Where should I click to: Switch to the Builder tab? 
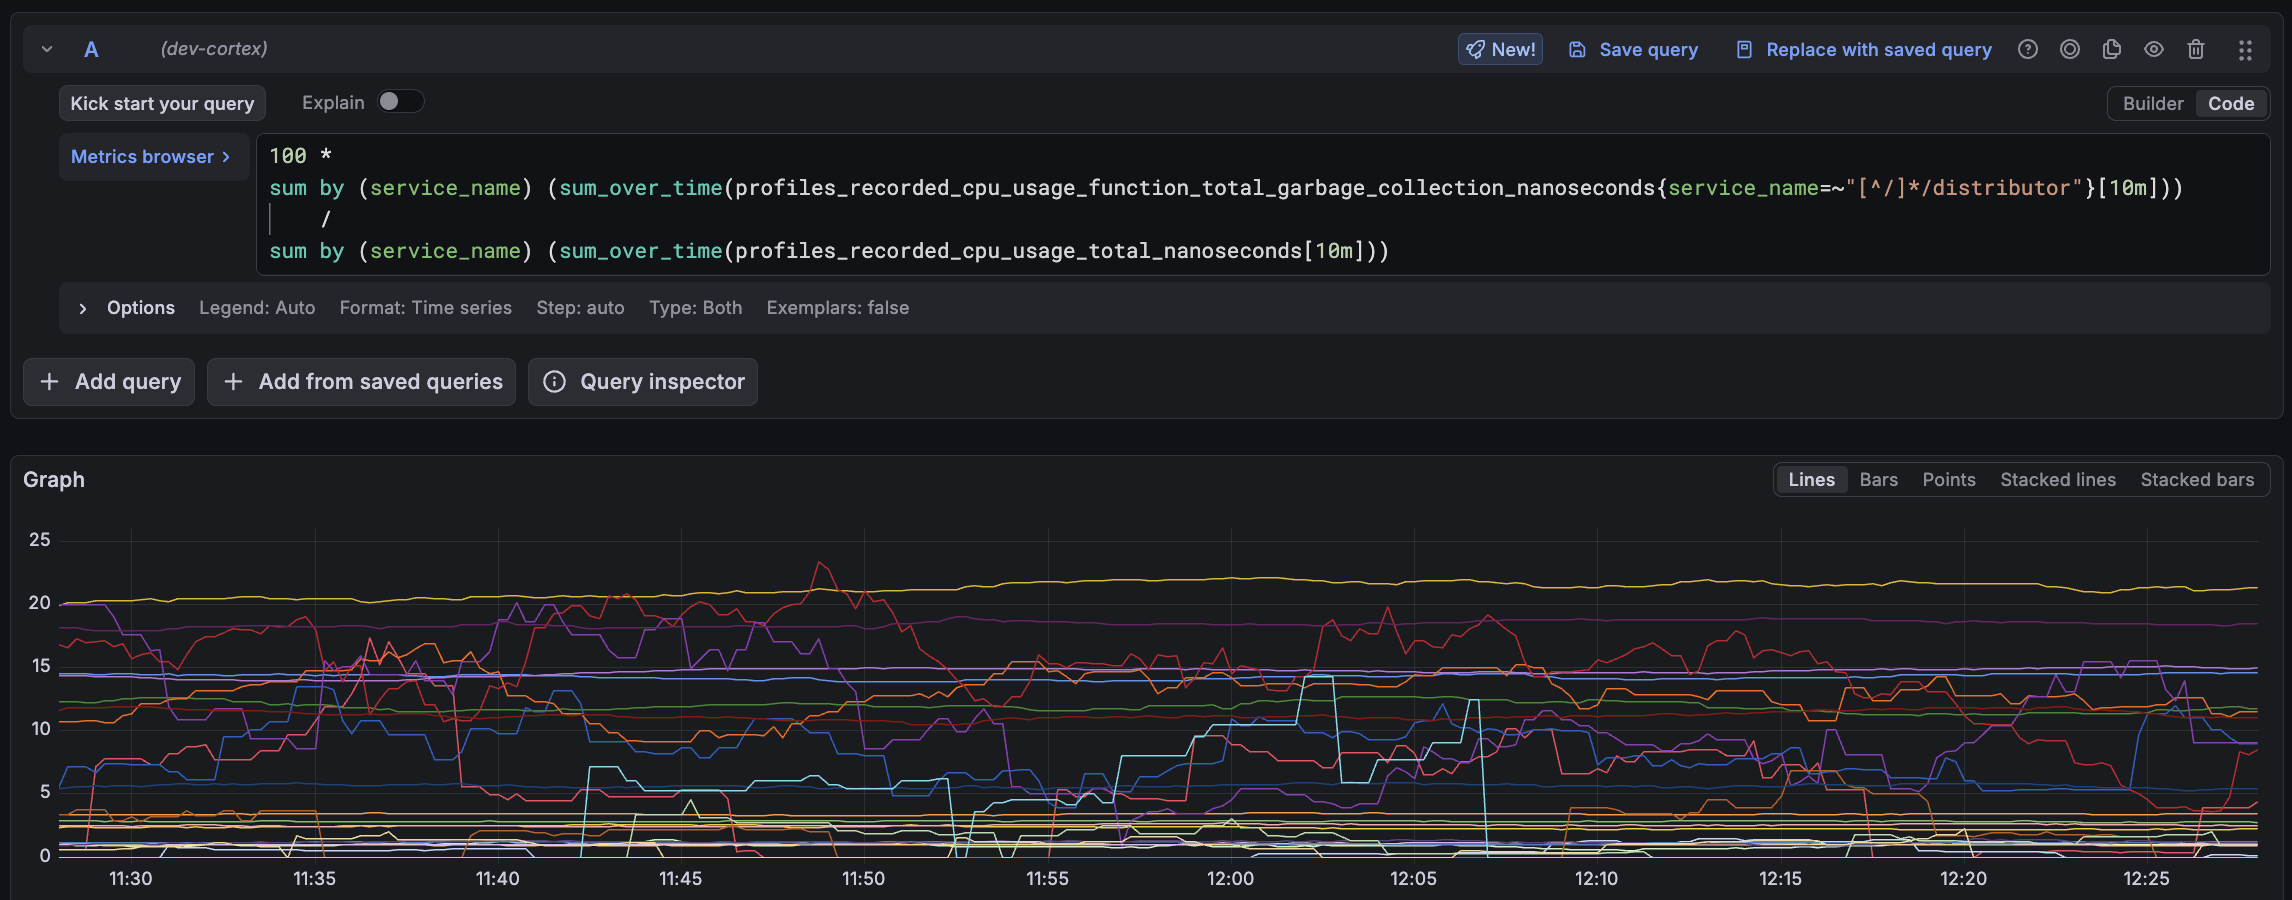point(2152,103)
